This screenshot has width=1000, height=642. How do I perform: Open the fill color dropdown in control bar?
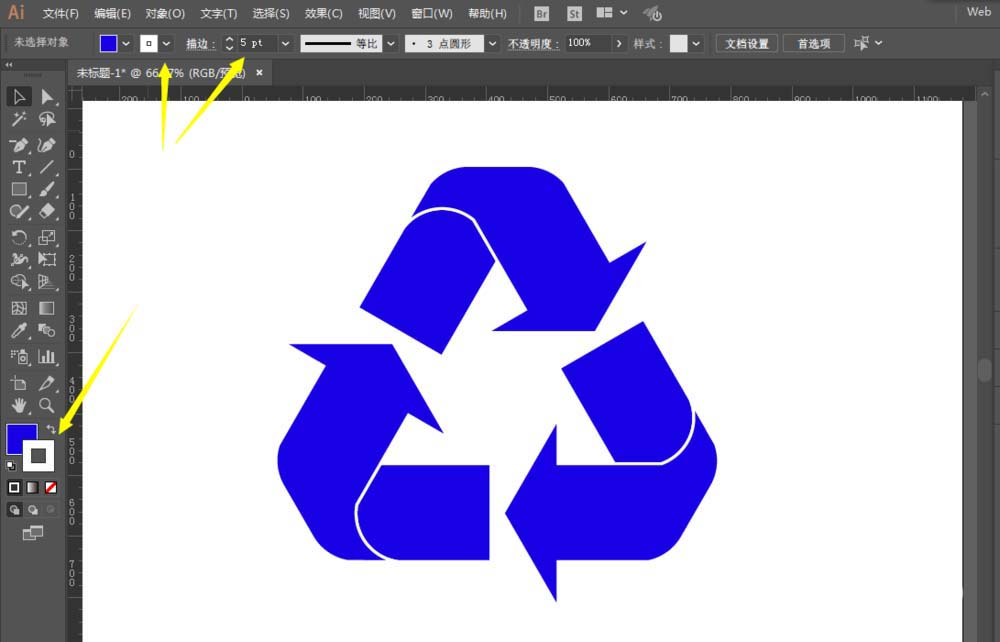click(126, 43)
